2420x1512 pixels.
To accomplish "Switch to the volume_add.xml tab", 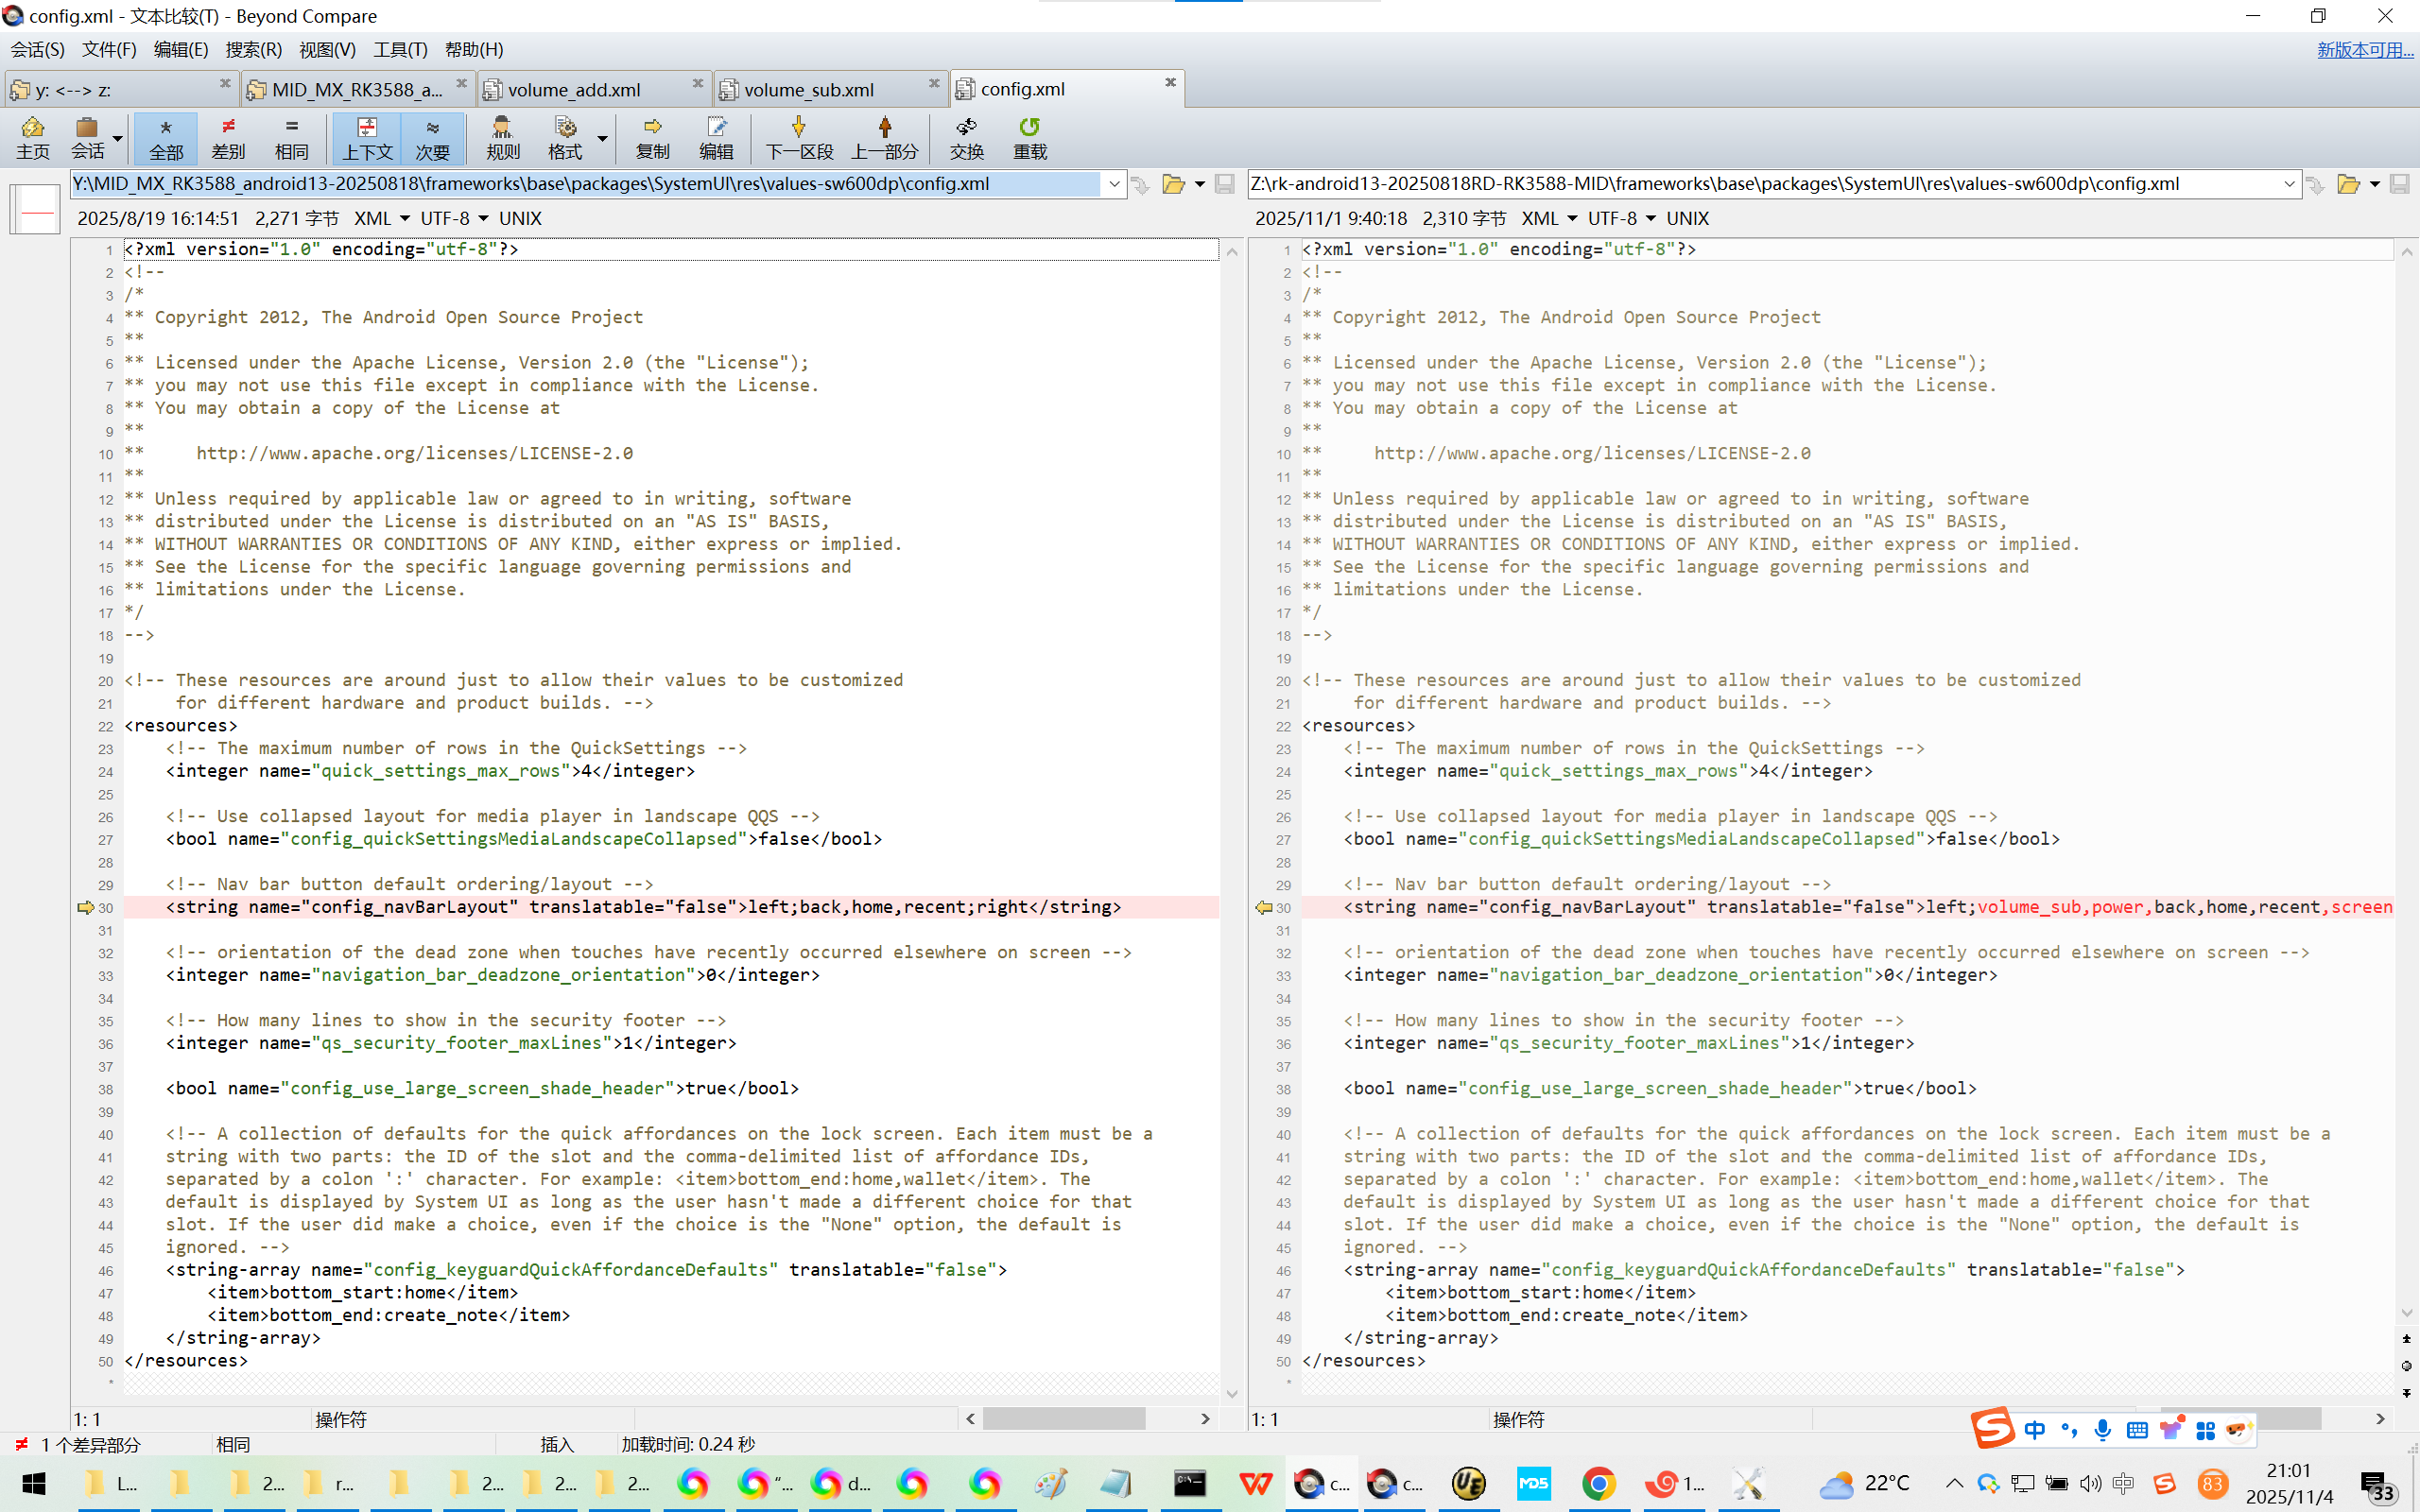I will [574, 90].
